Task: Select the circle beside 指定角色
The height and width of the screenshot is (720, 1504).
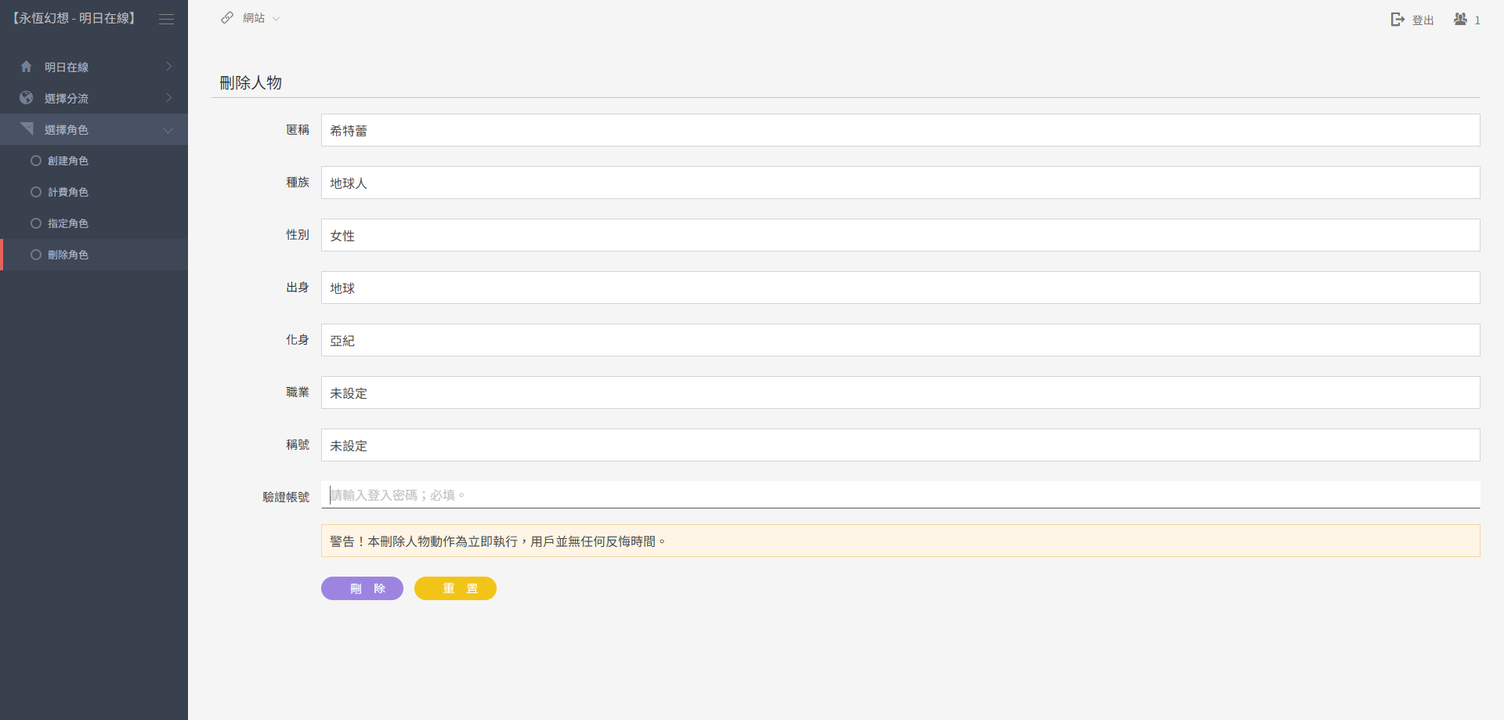Action: click(36, 223)
